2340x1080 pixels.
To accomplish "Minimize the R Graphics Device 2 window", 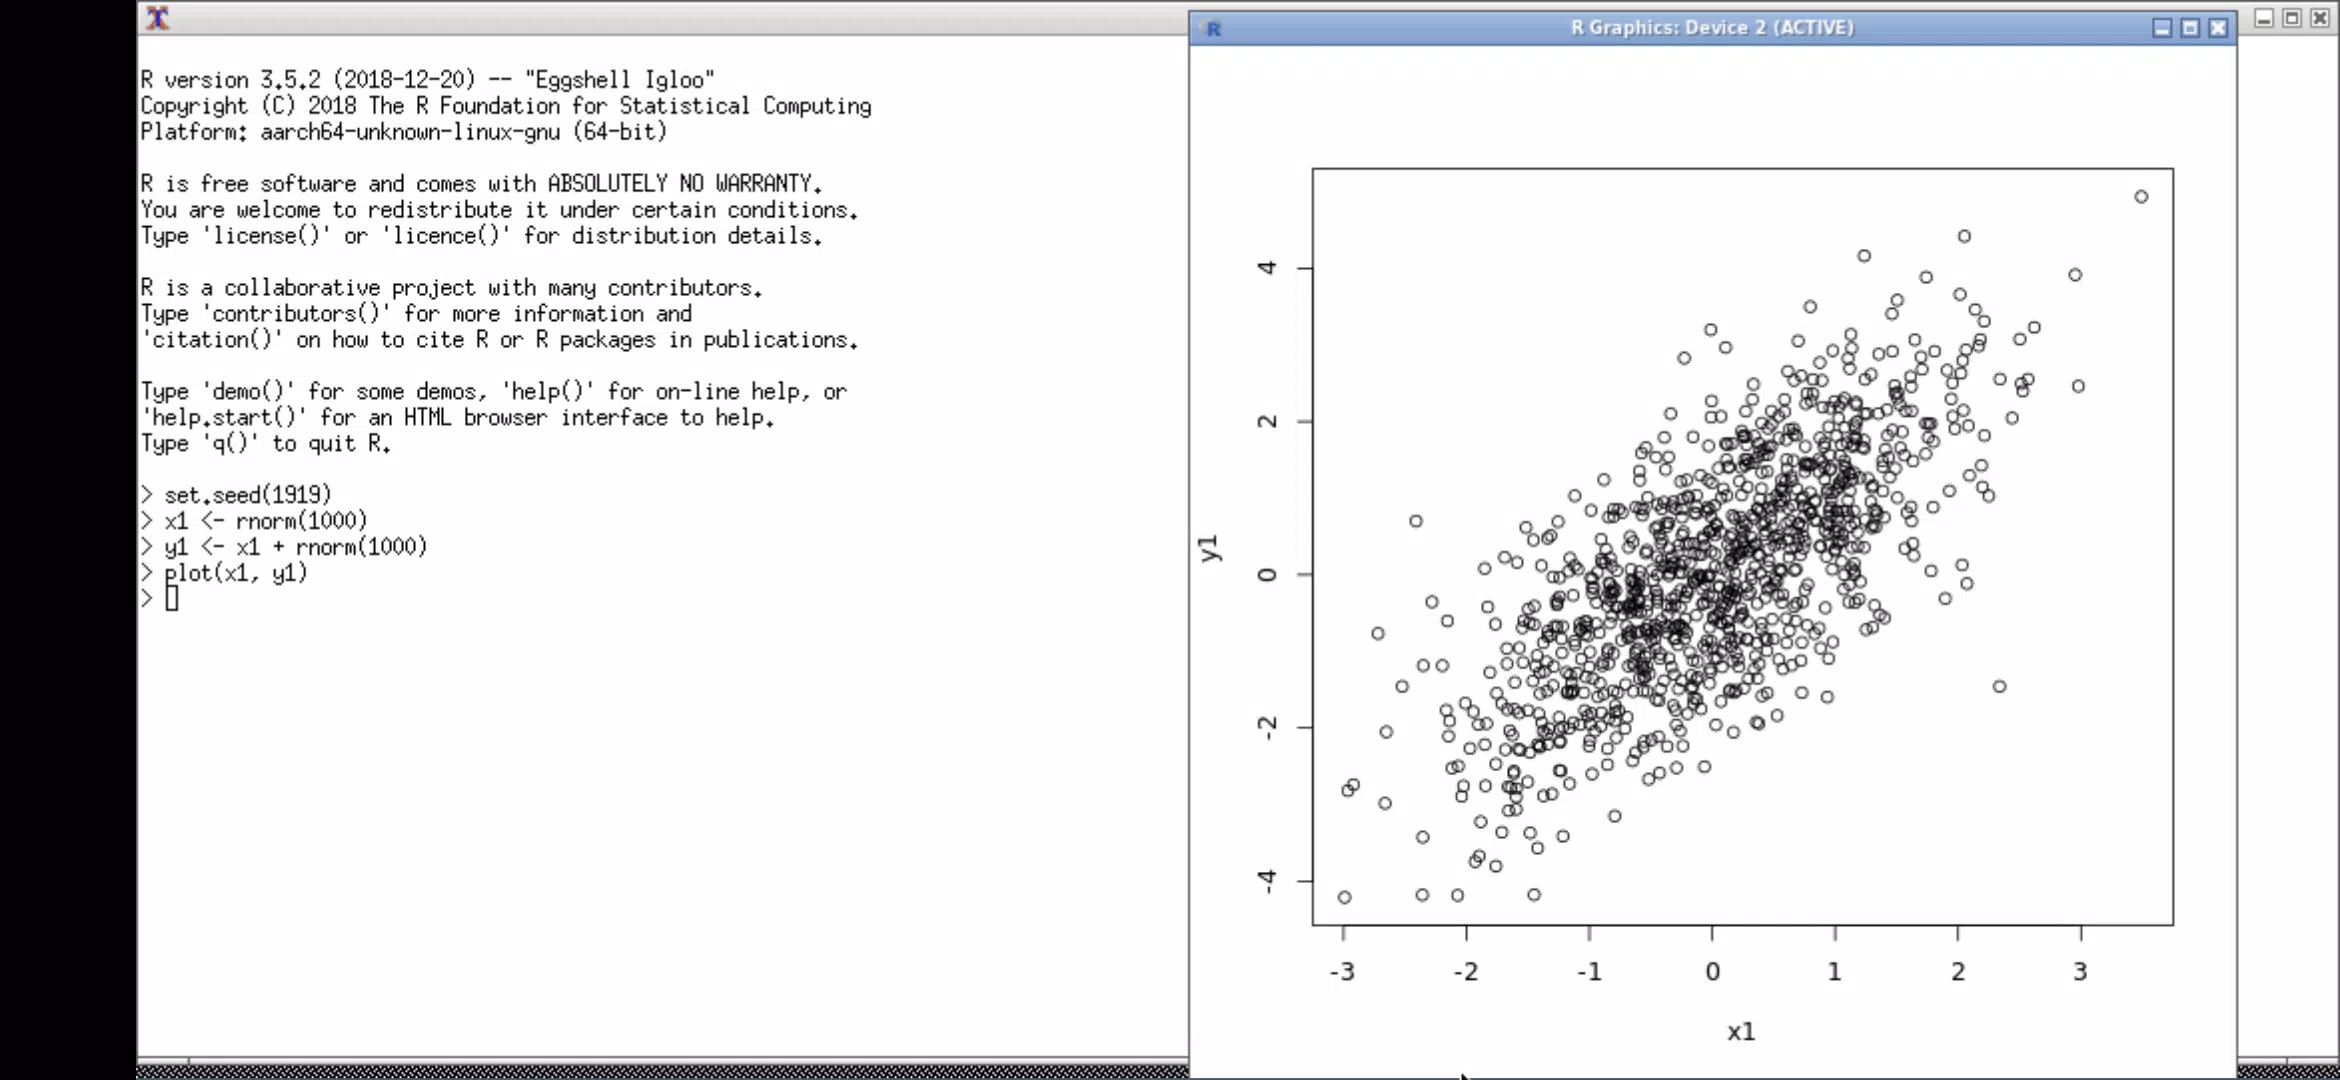I will [x=2162, y=28].
